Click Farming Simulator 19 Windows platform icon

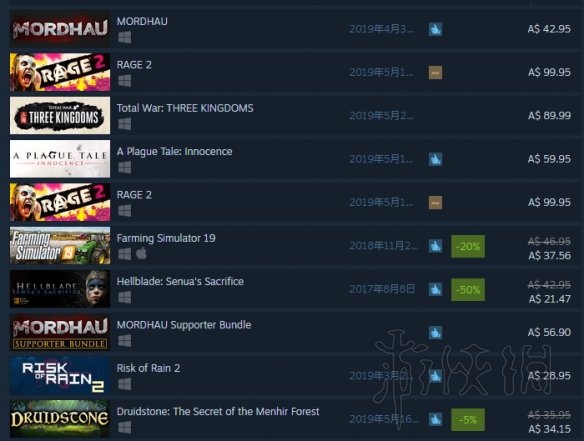pyautogui.click(x=124, y=254)
